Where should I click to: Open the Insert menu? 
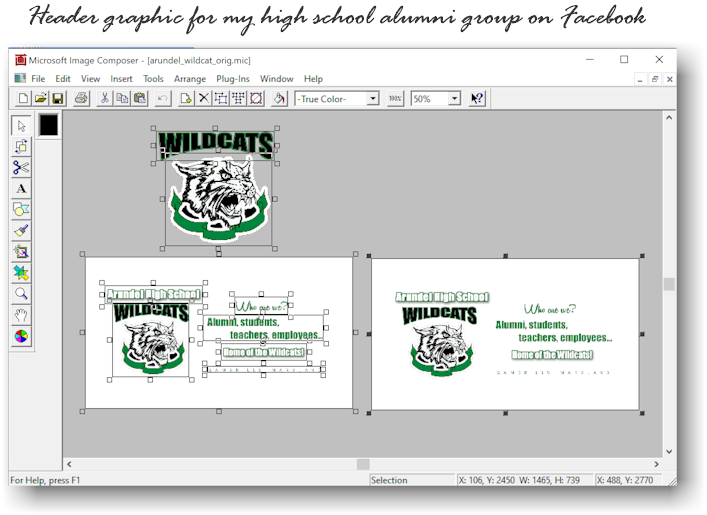pos(121,79)
